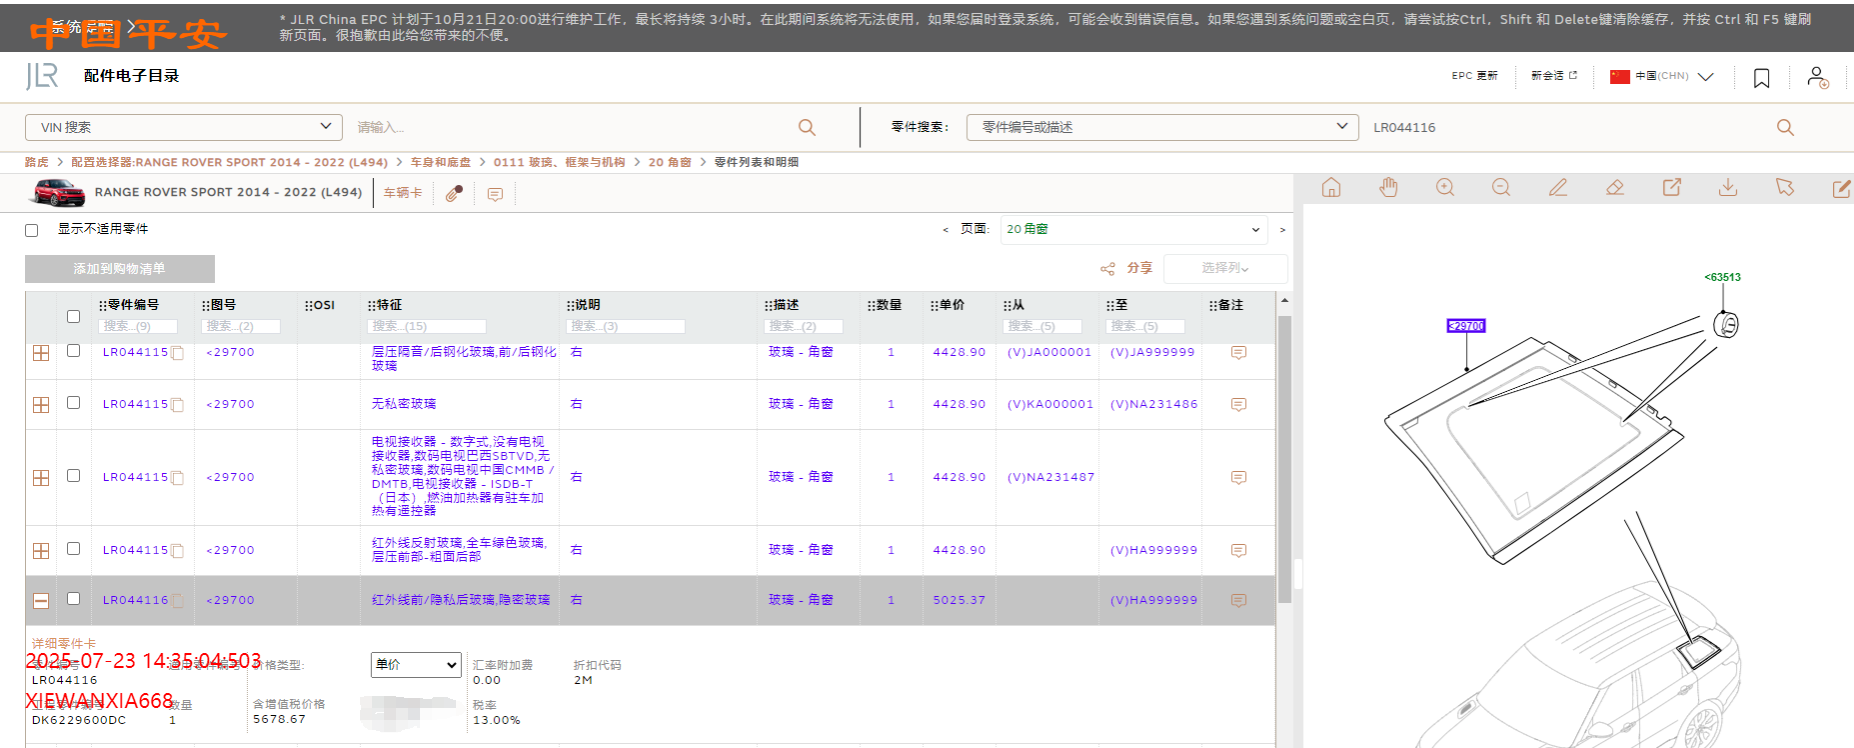Click the share icon next to 分享

[1108, 269]
